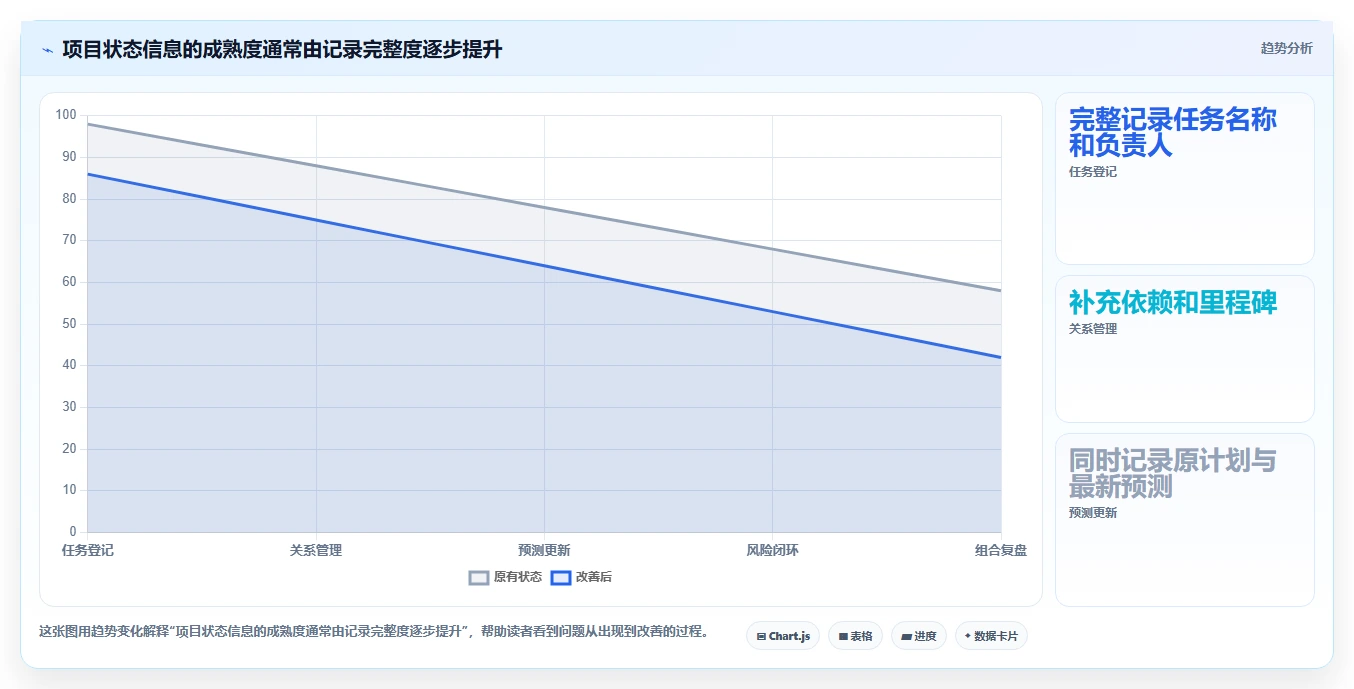
Task: Click the 原有状态 legend label
Action: (518, 577)
